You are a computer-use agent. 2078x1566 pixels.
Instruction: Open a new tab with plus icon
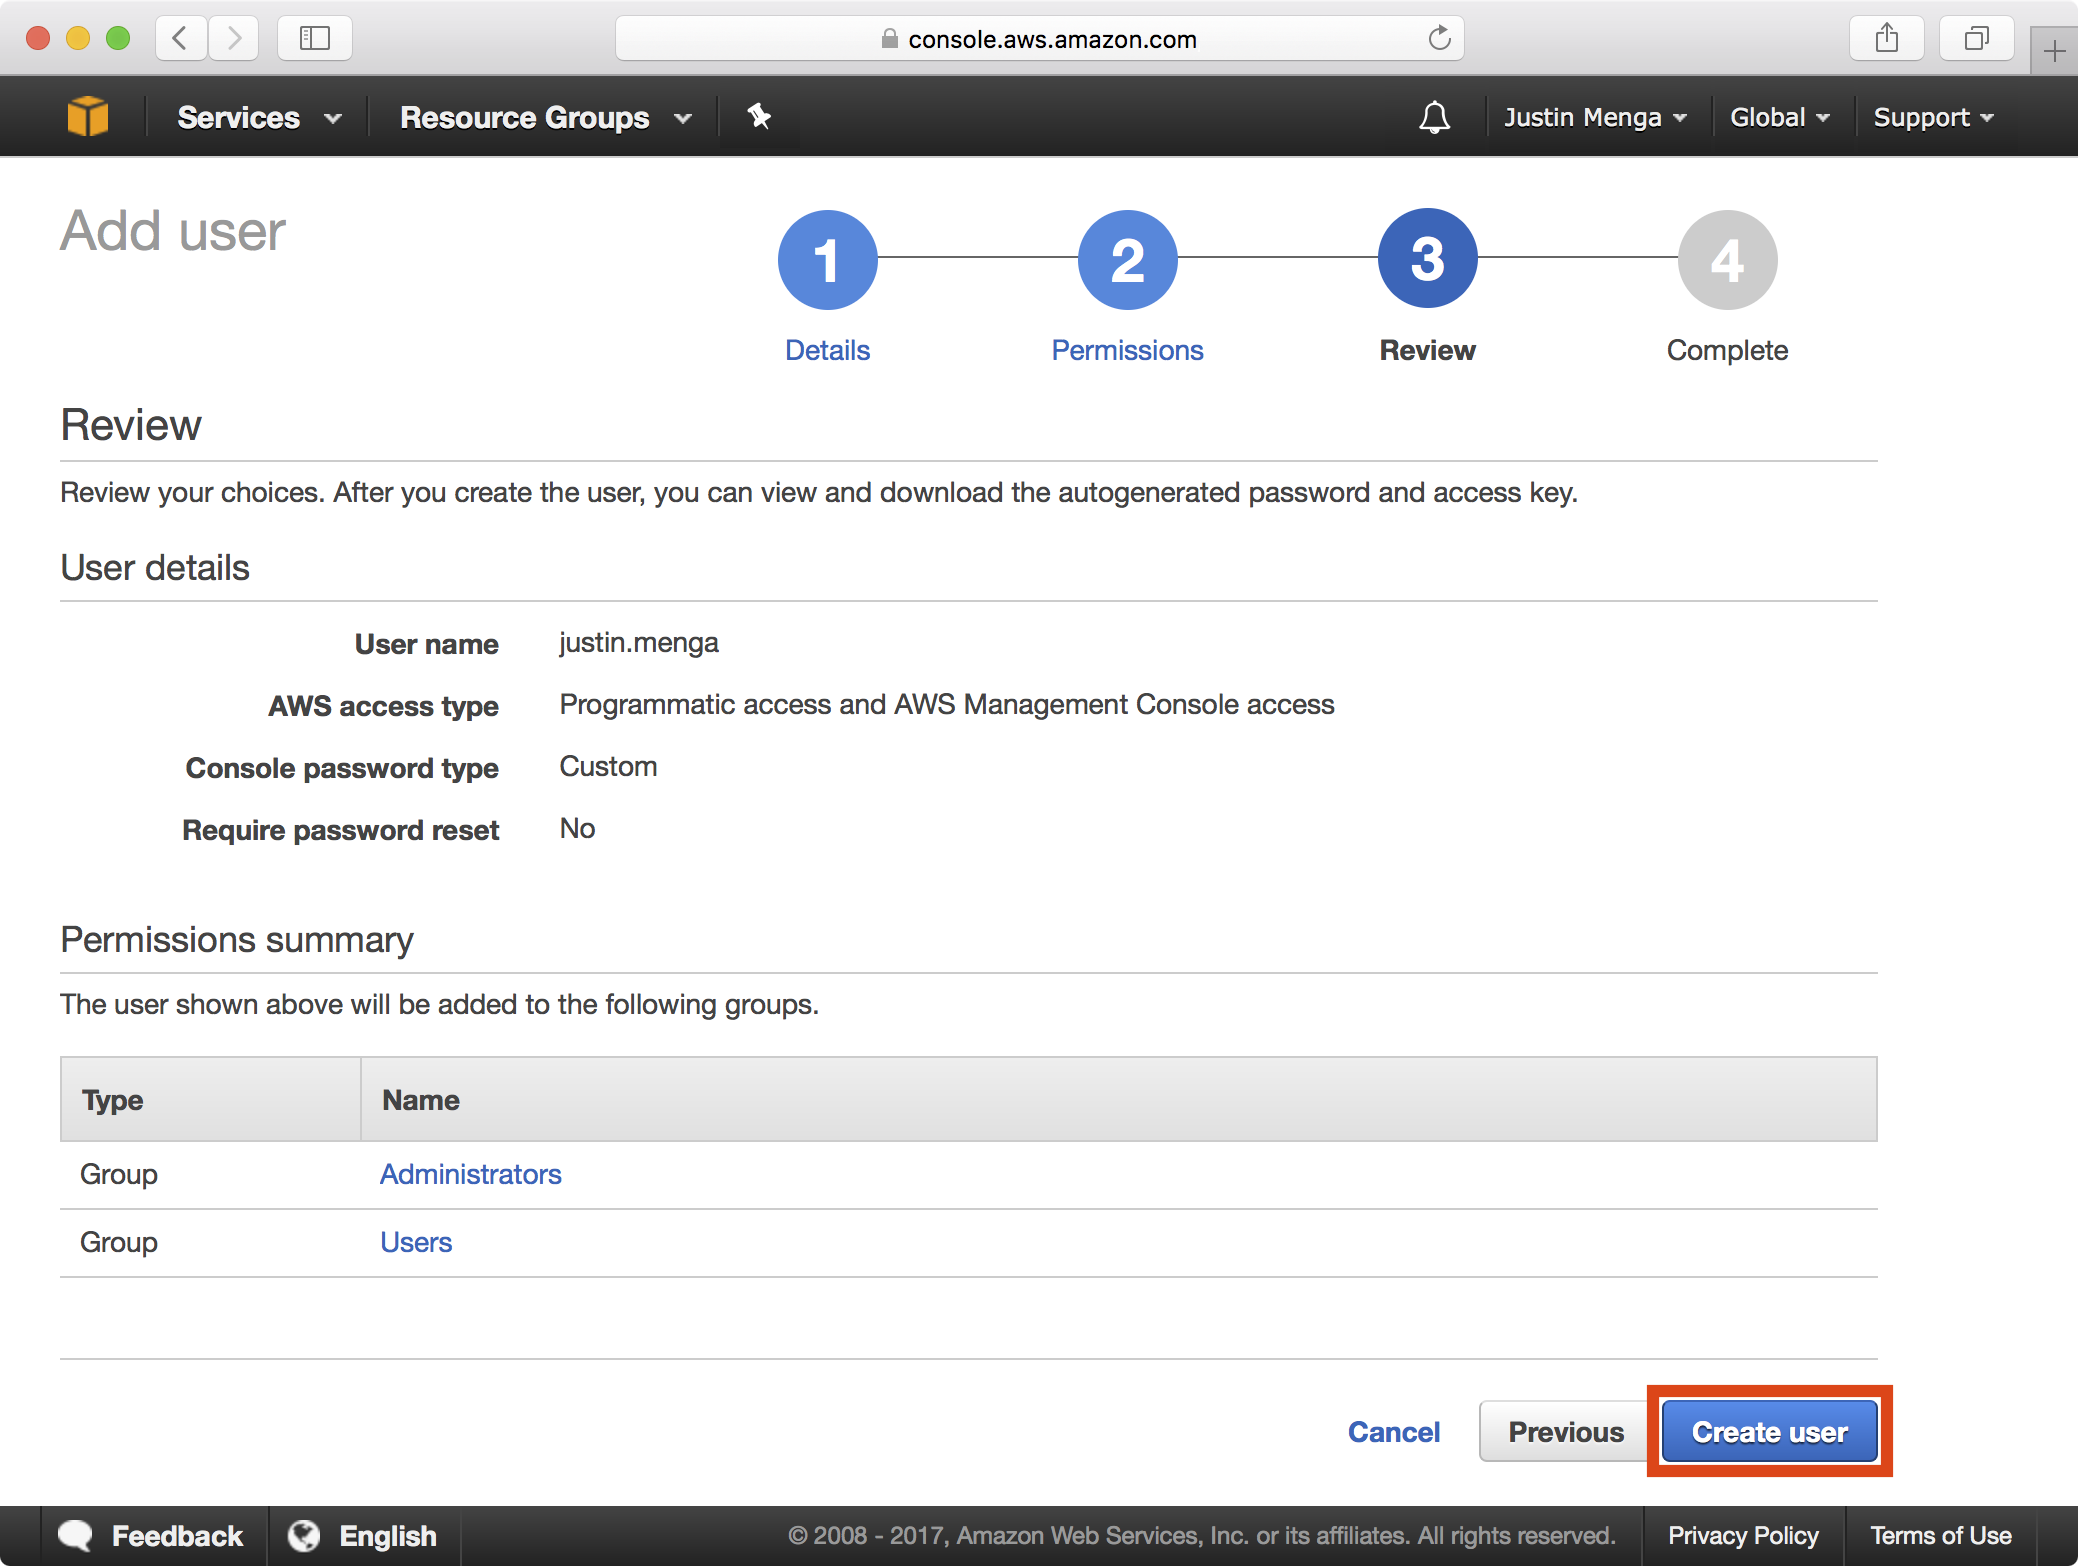click(x=2054, y=51)
